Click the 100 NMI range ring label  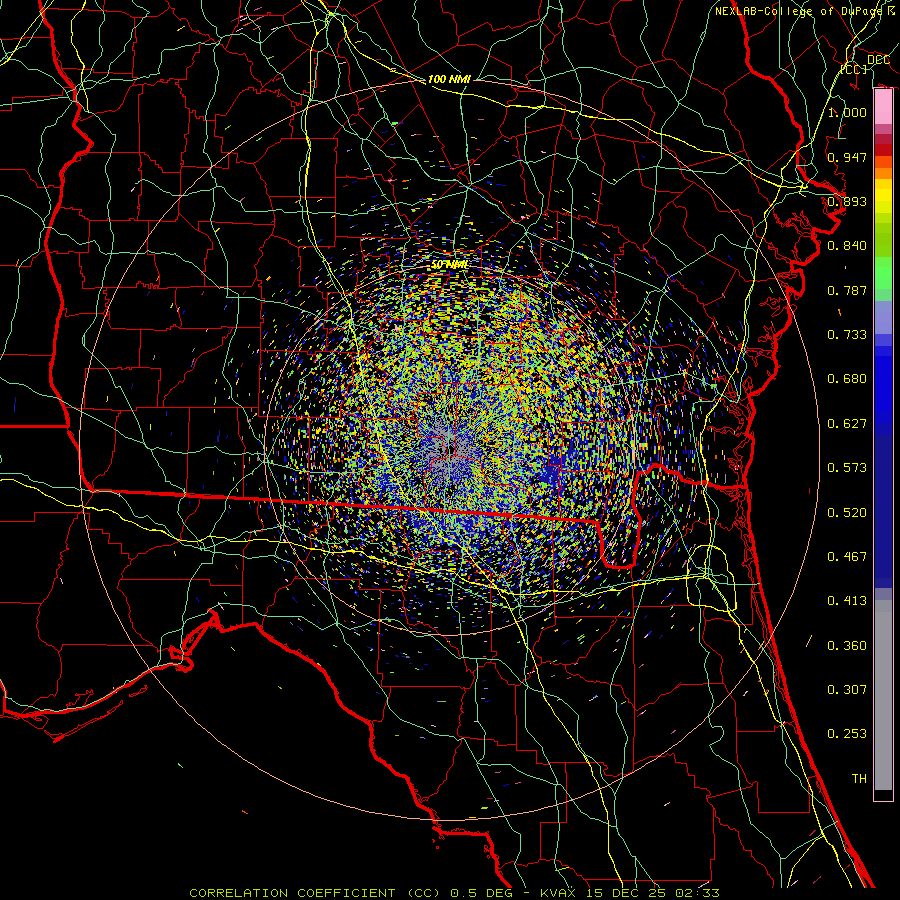(449, 79)
